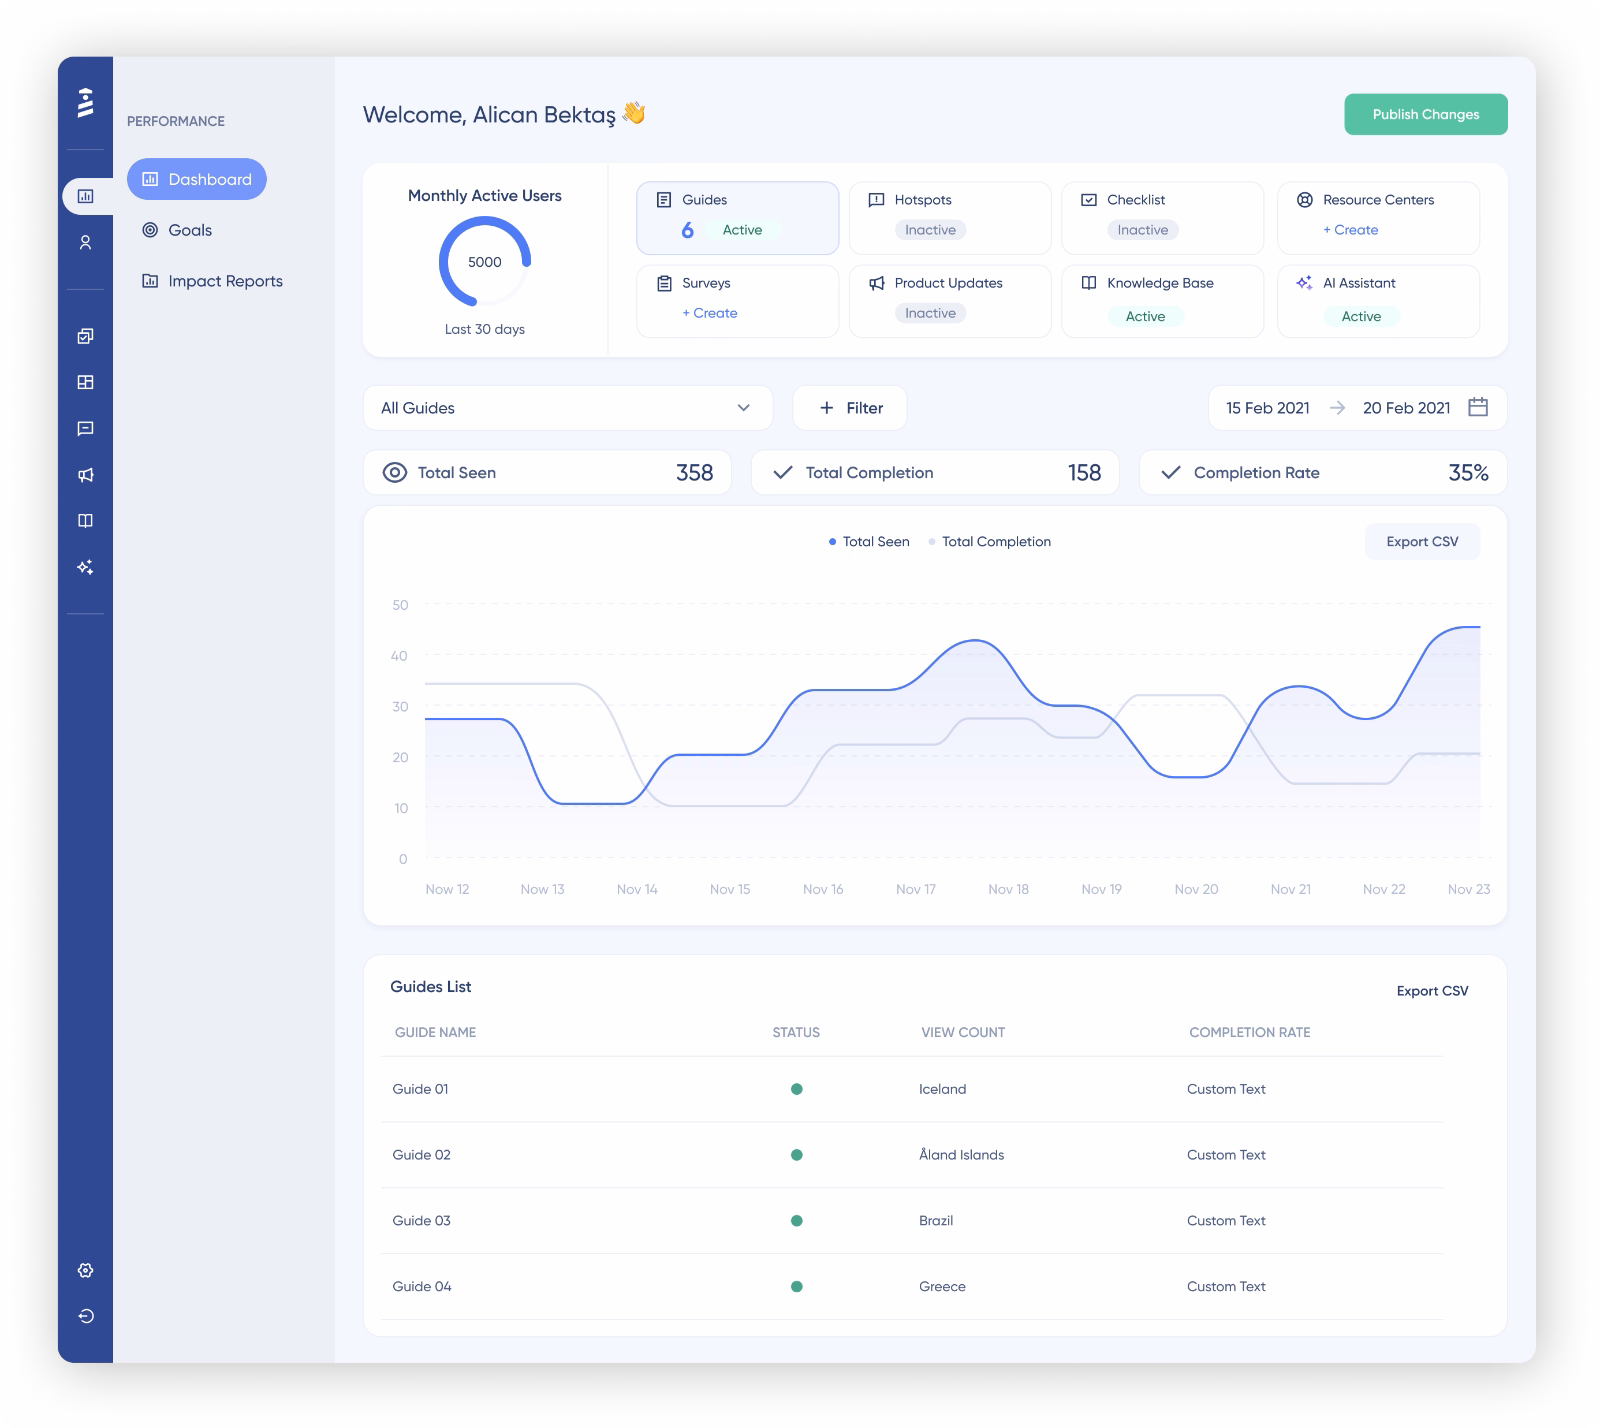
Task: Open the user profile section in the sidebar
Action: click(86, 242)
